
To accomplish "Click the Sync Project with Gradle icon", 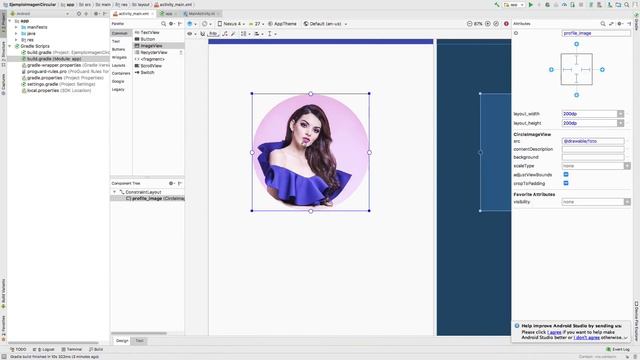I will [x=609, y=5].
